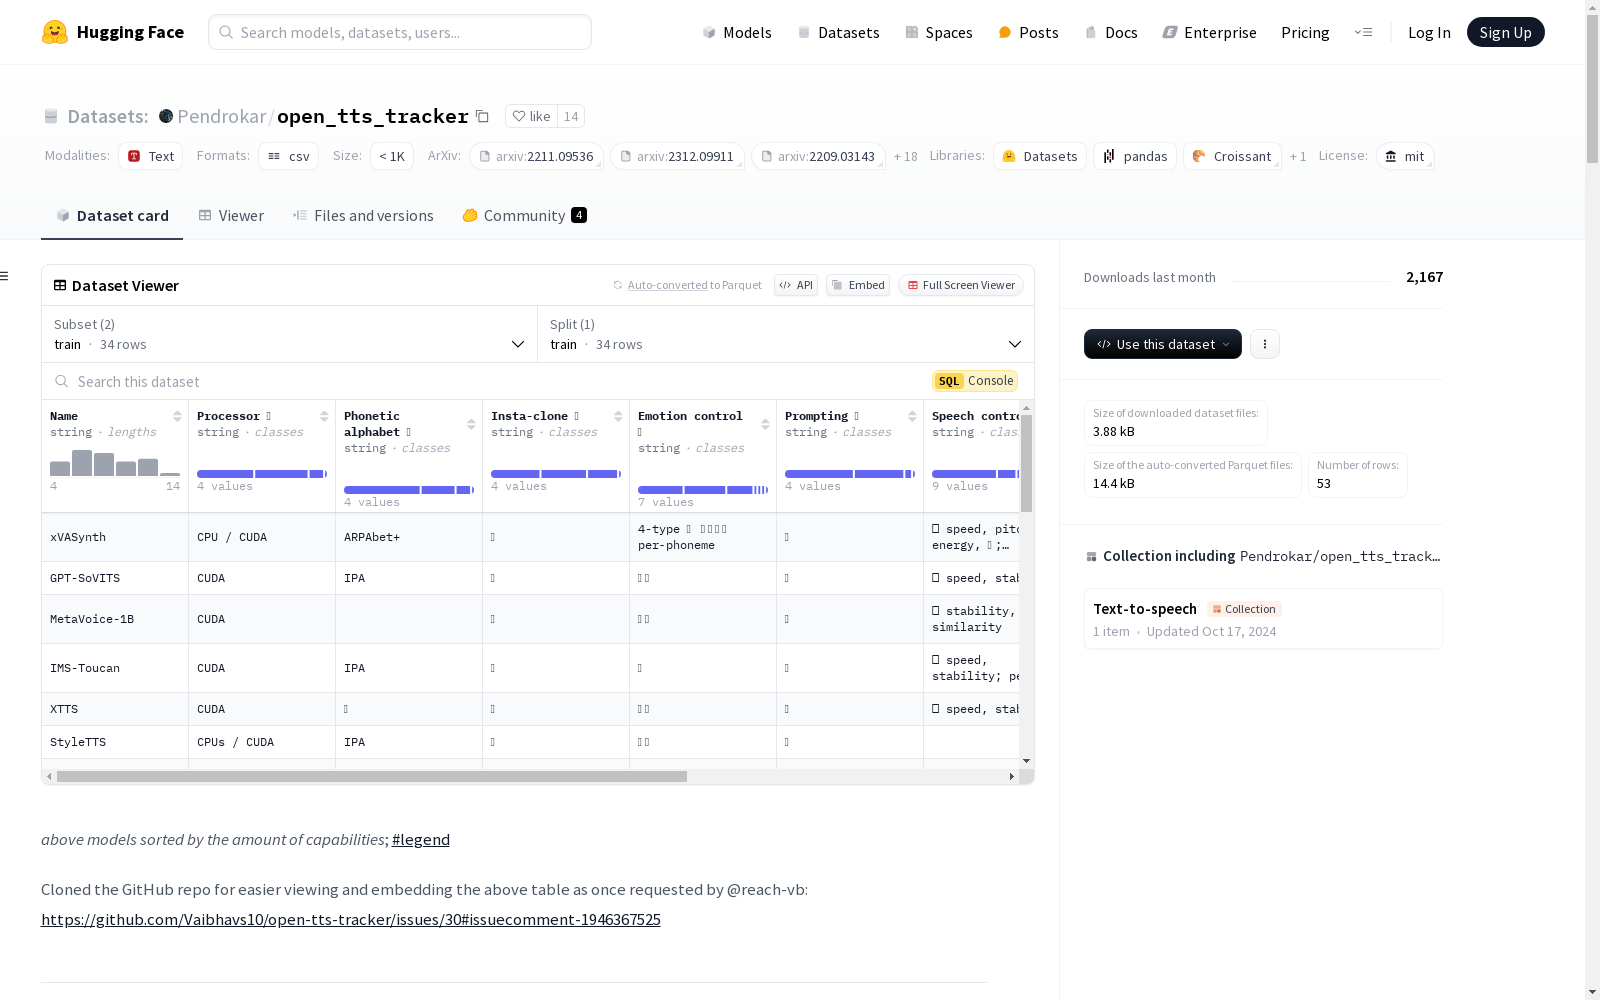Image resolution: width=1600 pixels, height=1000 pixels.
Task: Click the table's scroll-left arrow
Action: [x=49, y=776]
